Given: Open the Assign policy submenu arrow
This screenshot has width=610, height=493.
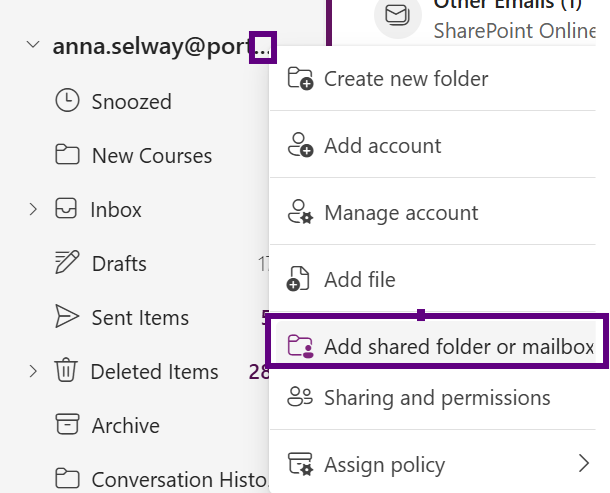Looking at the screenshot, I should pyautogui.click(x=584, y=463).
